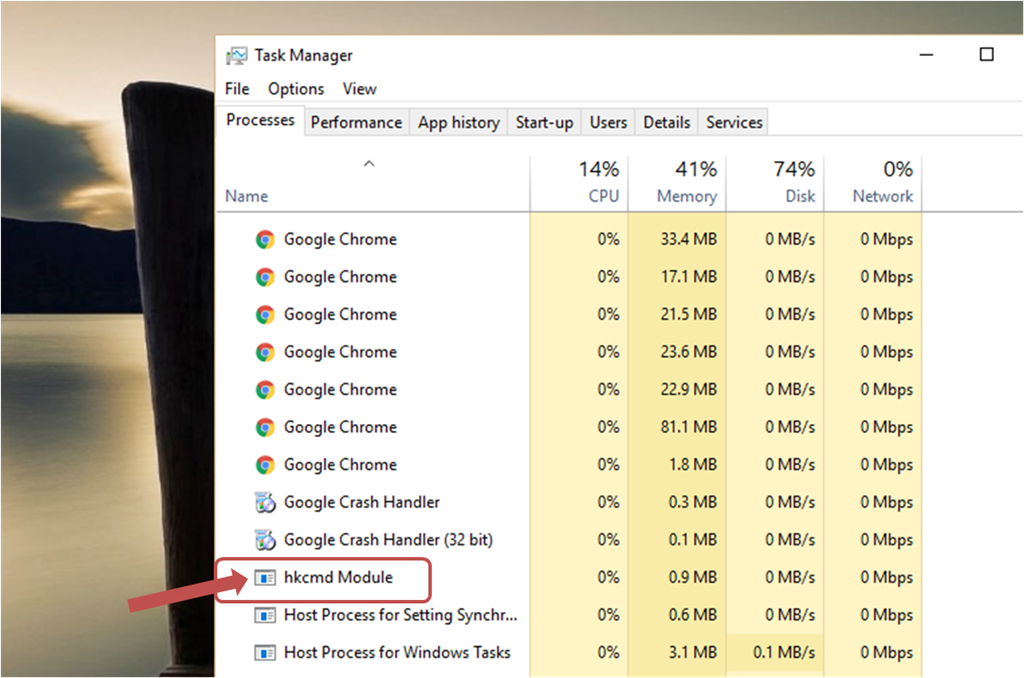Sort processes by the Name column header

[247, 197]
